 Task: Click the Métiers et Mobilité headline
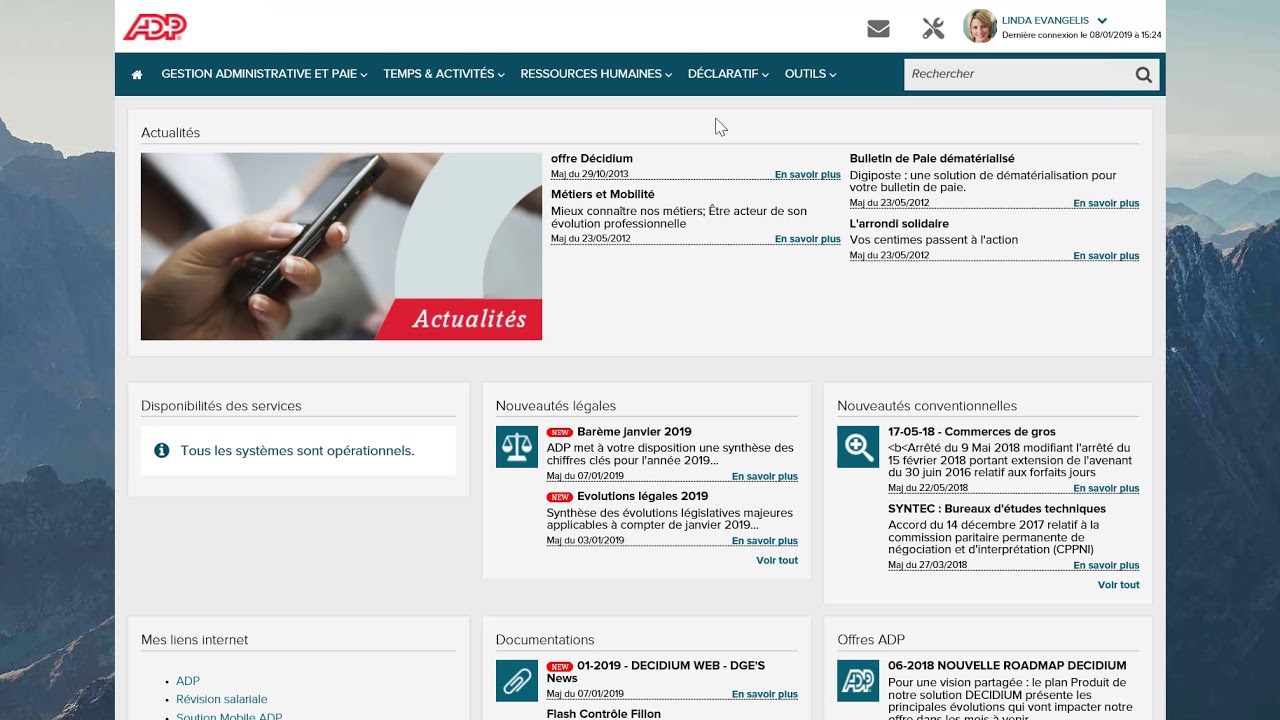click(x=603, y=194)
